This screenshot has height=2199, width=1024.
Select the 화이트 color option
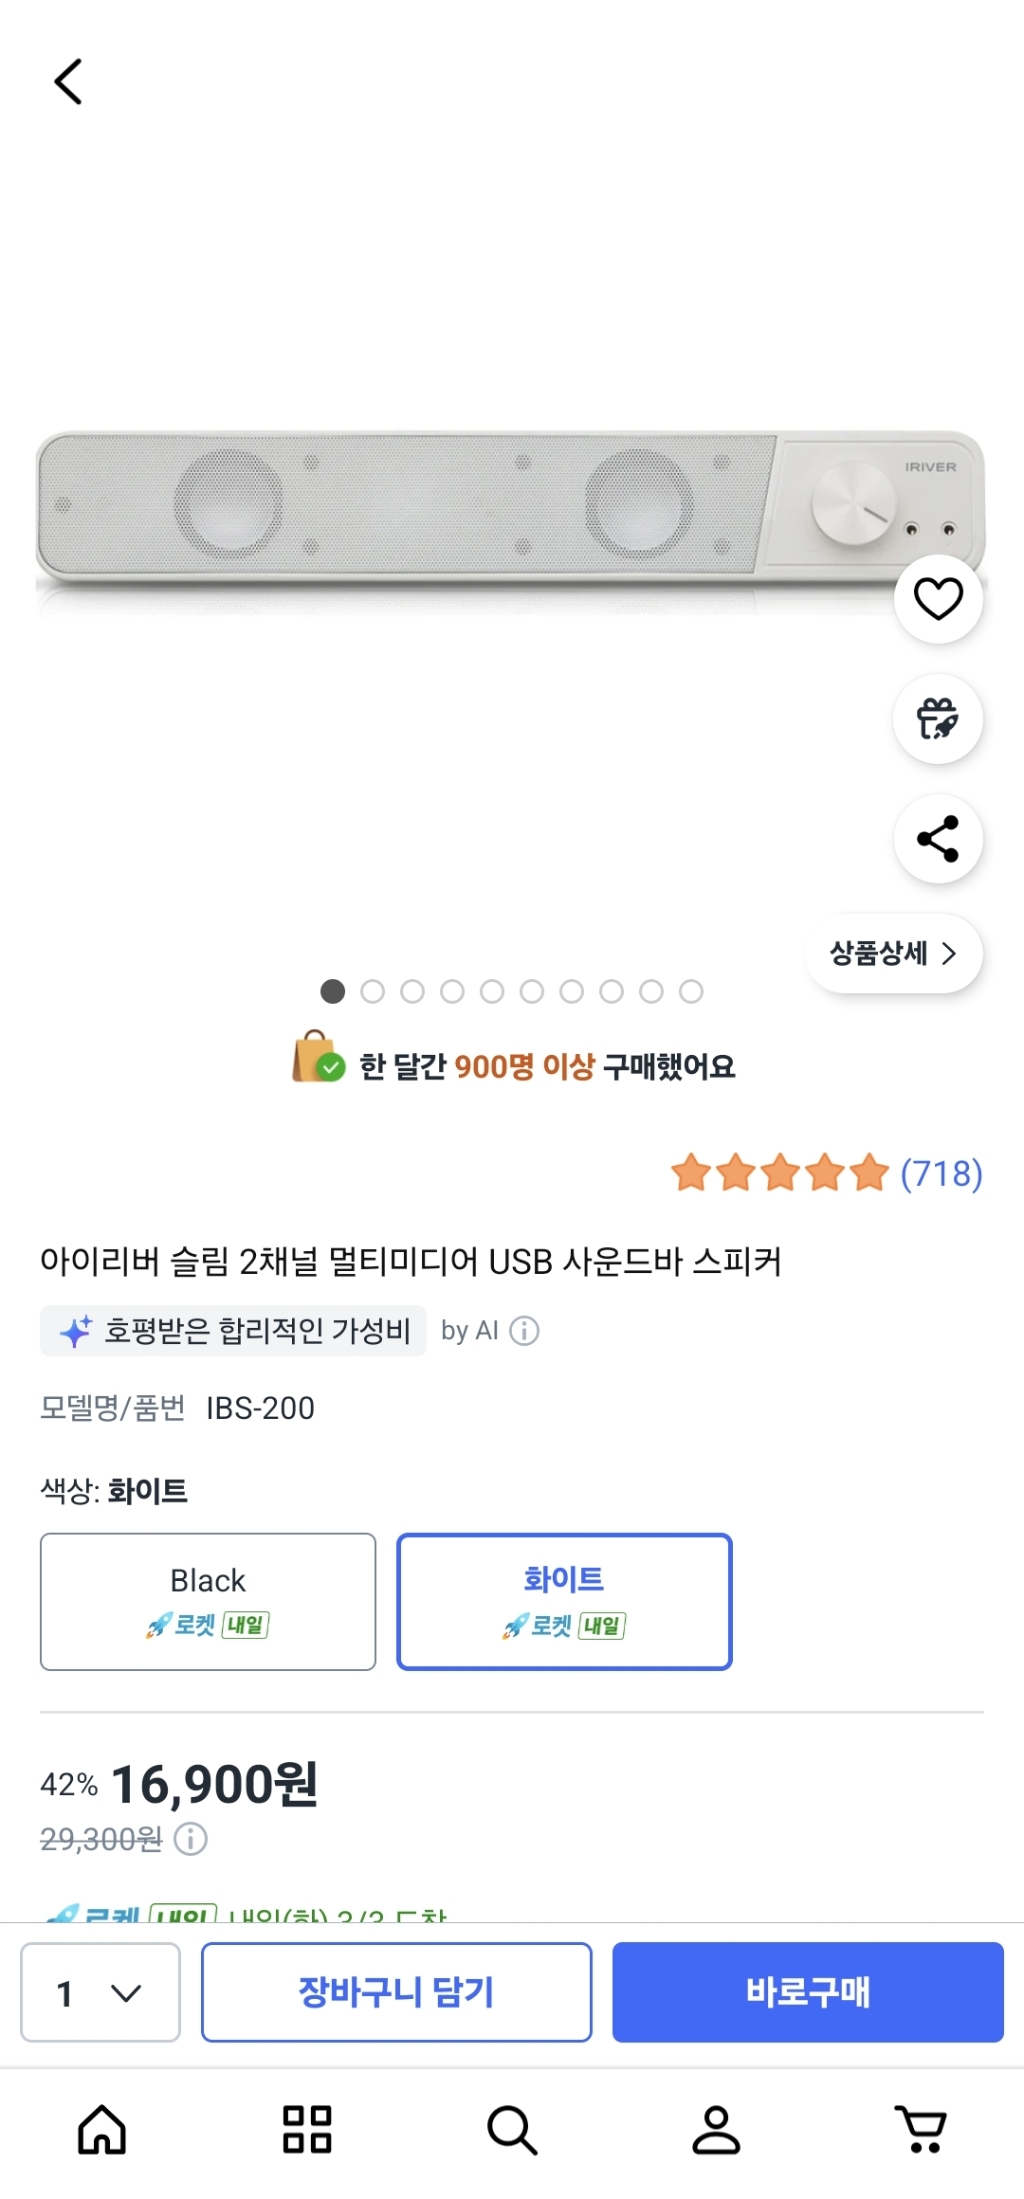pos(563,1600)
